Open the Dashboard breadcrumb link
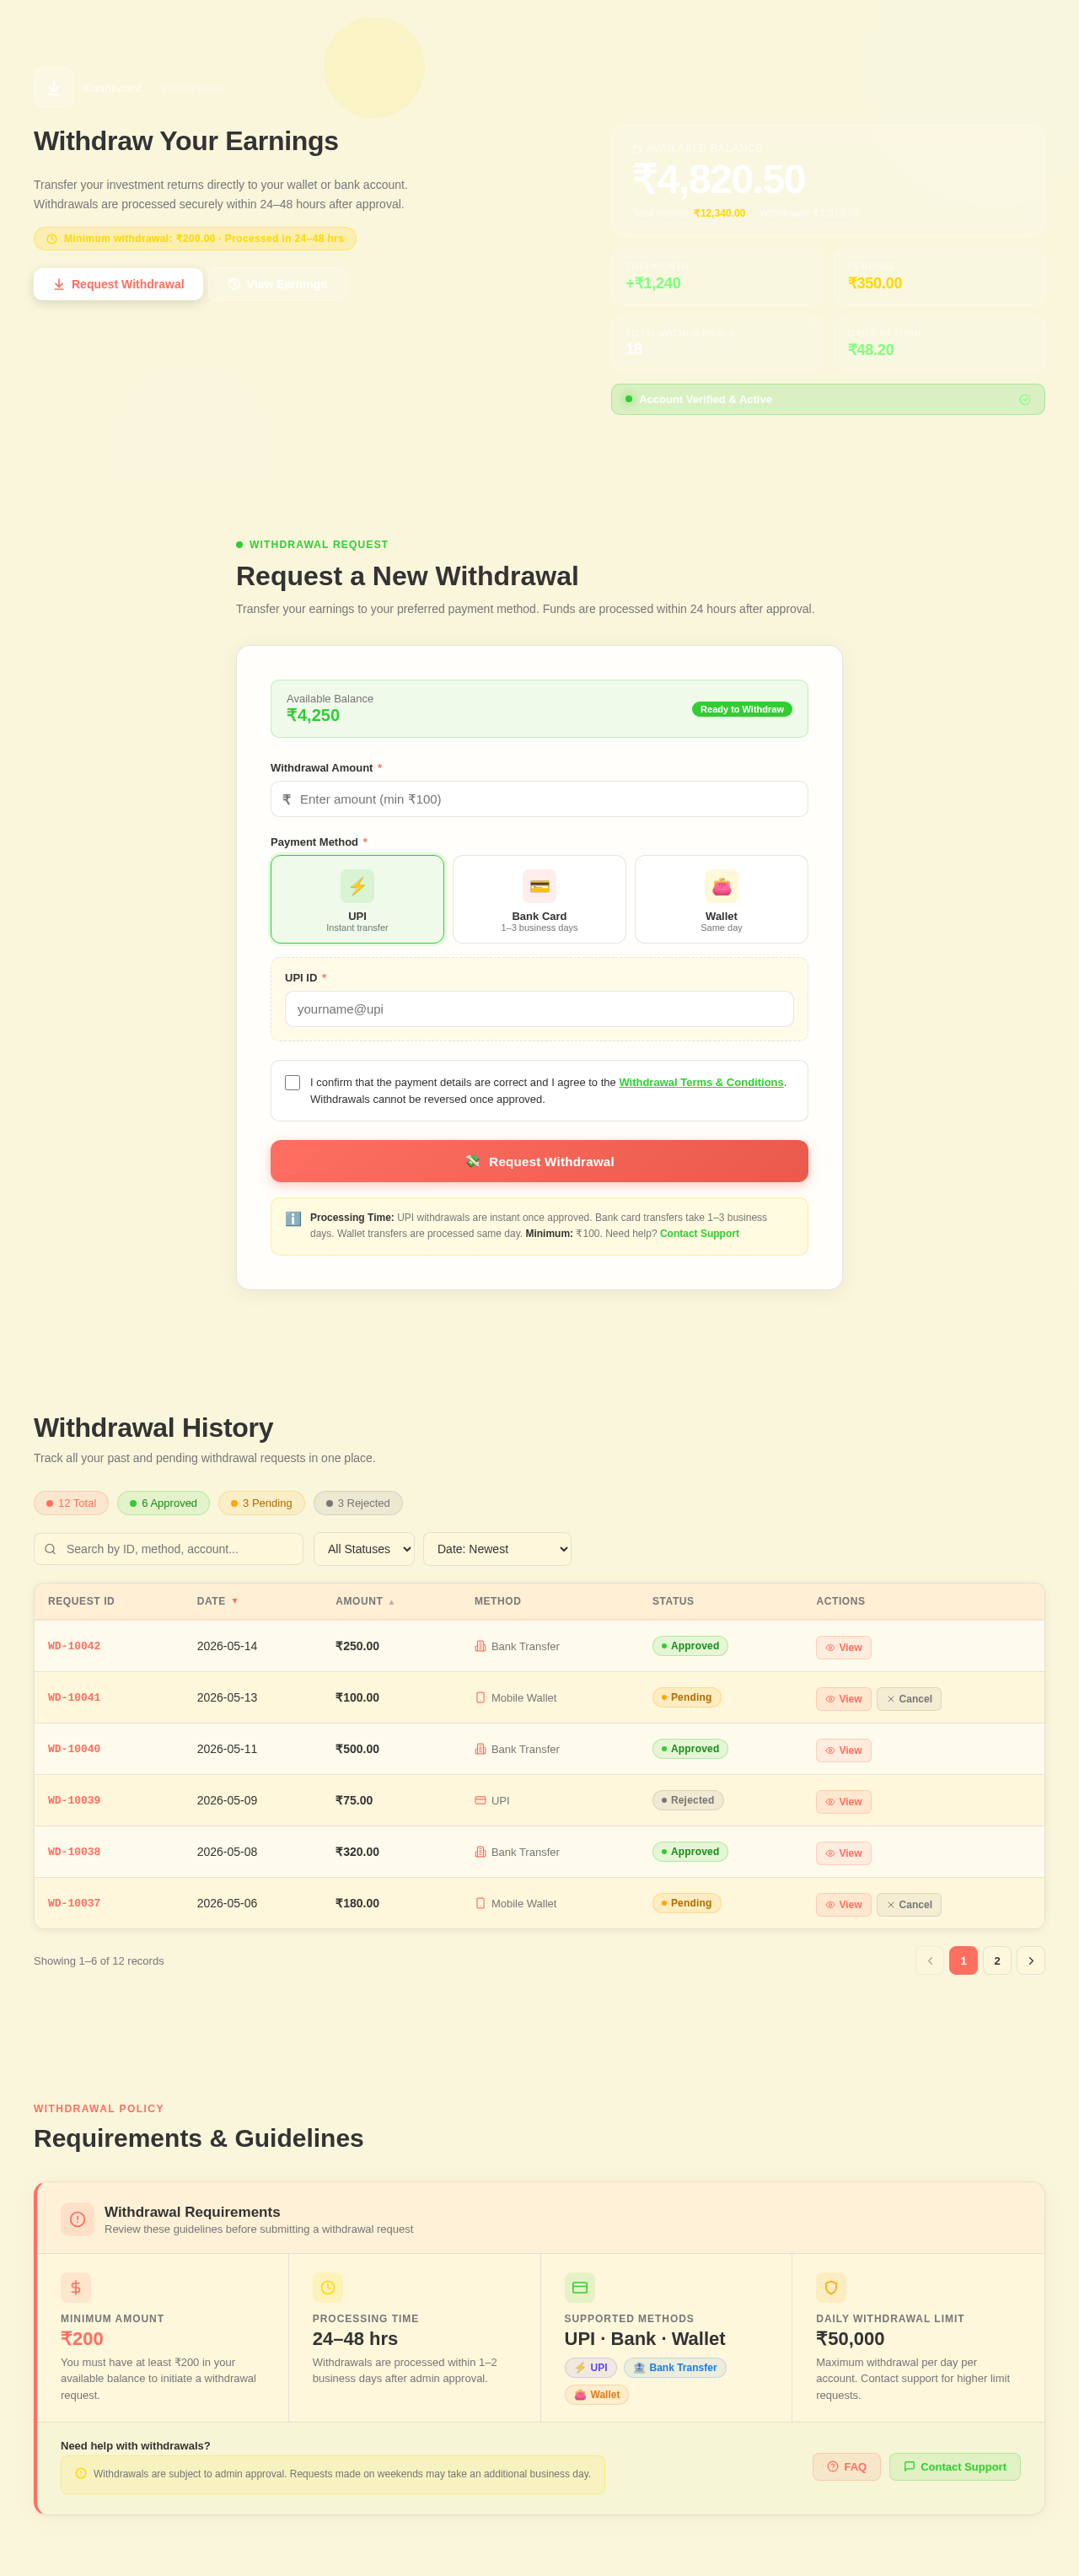This screenshot has height=2576, width=1079. [113, 88]
